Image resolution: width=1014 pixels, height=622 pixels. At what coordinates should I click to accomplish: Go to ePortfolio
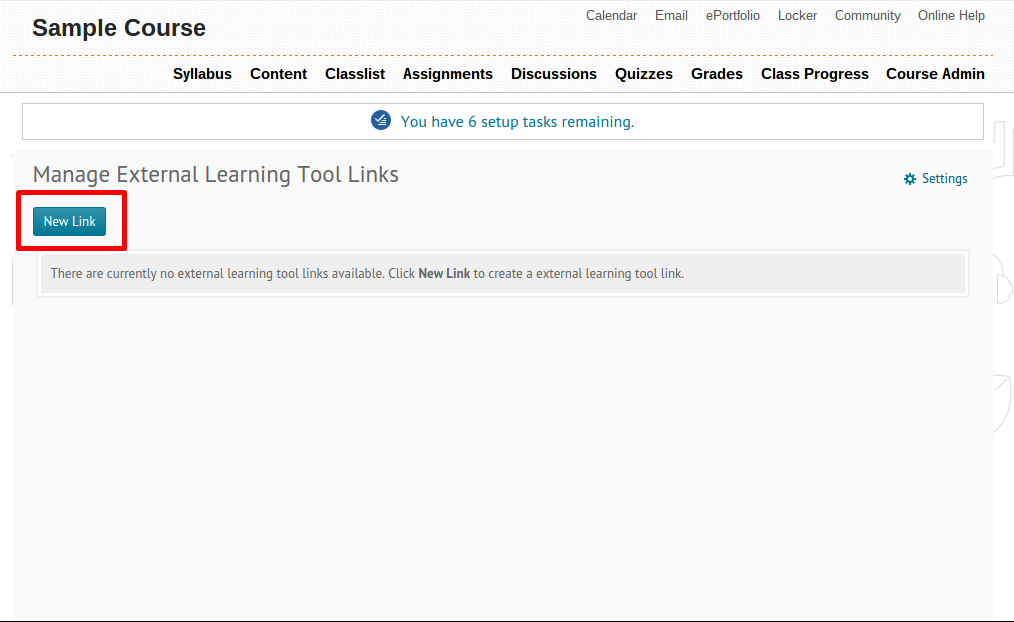733,16
